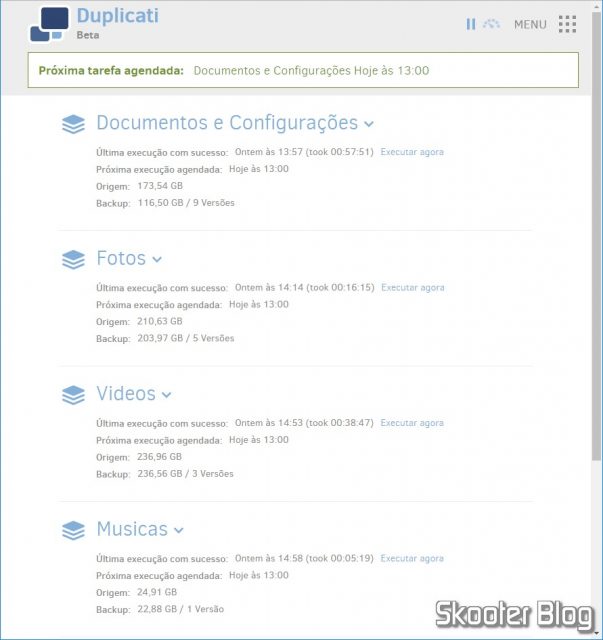Click the 'Beta' label under Duplicati
The image size is (603, 640).
click(88, 35)
